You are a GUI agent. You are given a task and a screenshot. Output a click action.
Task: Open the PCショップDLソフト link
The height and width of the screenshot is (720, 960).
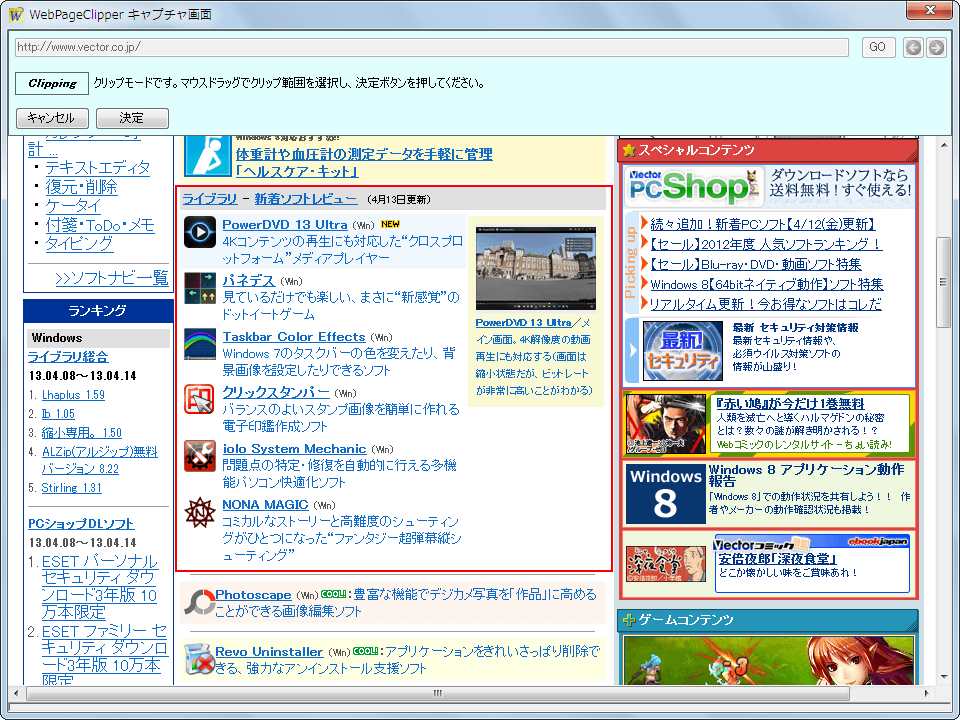pyautogui.click(x=81, y=523)
